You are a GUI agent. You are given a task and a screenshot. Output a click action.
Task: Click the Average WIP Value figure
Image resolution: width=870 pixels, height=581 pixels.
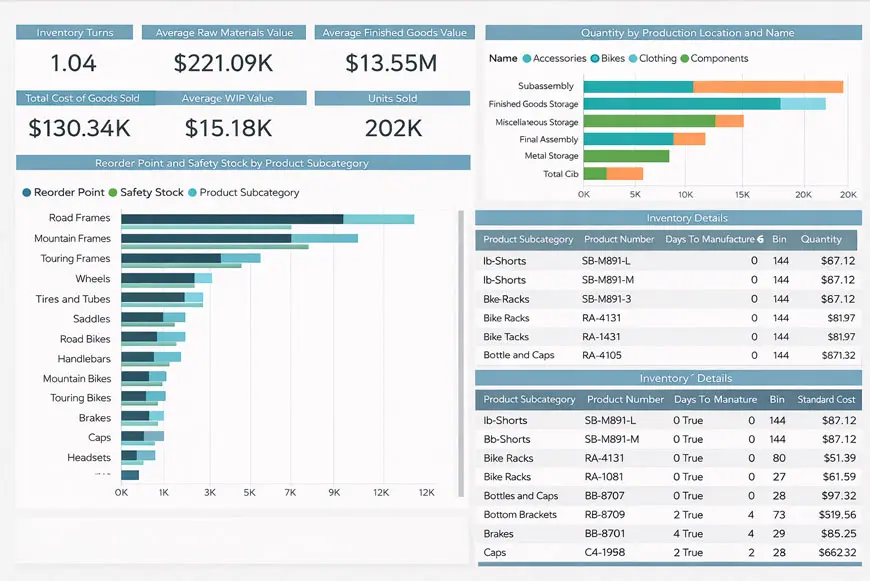[x=229, y=128]
